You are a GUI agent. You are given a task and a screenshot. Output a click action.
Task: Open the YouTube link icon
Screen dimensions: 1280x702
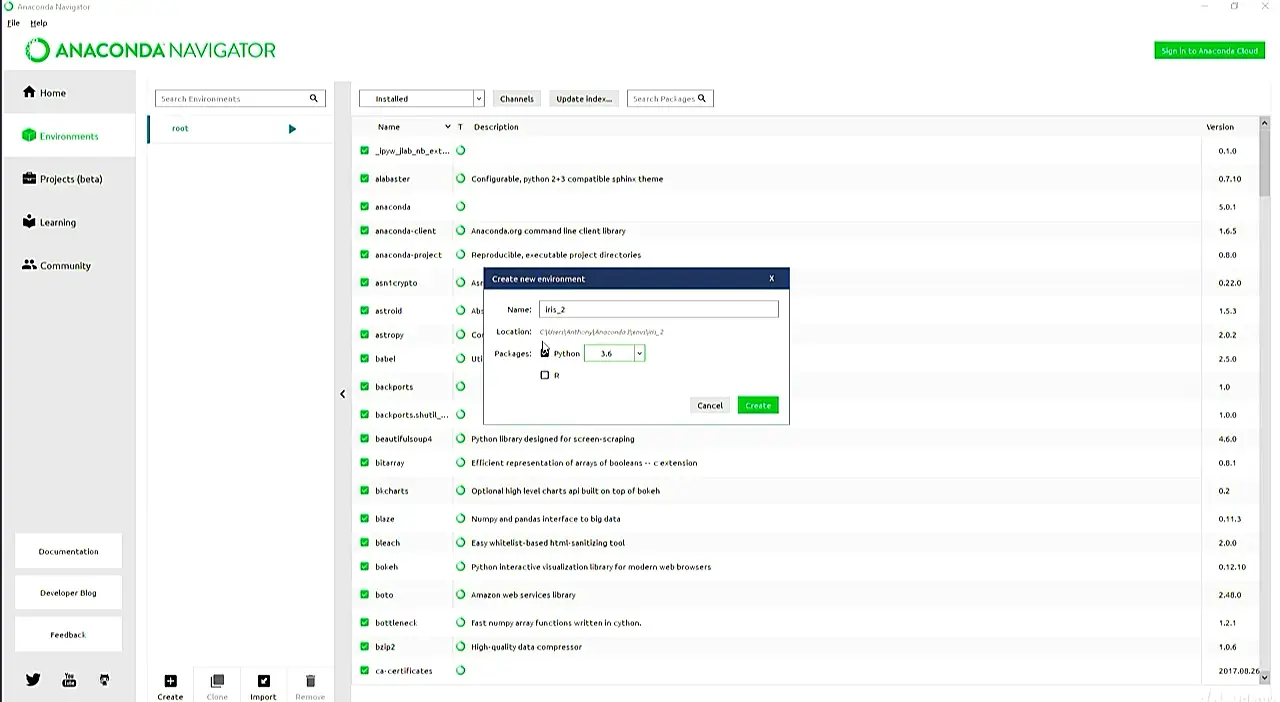pyautogui.click(x=69, y=680)
